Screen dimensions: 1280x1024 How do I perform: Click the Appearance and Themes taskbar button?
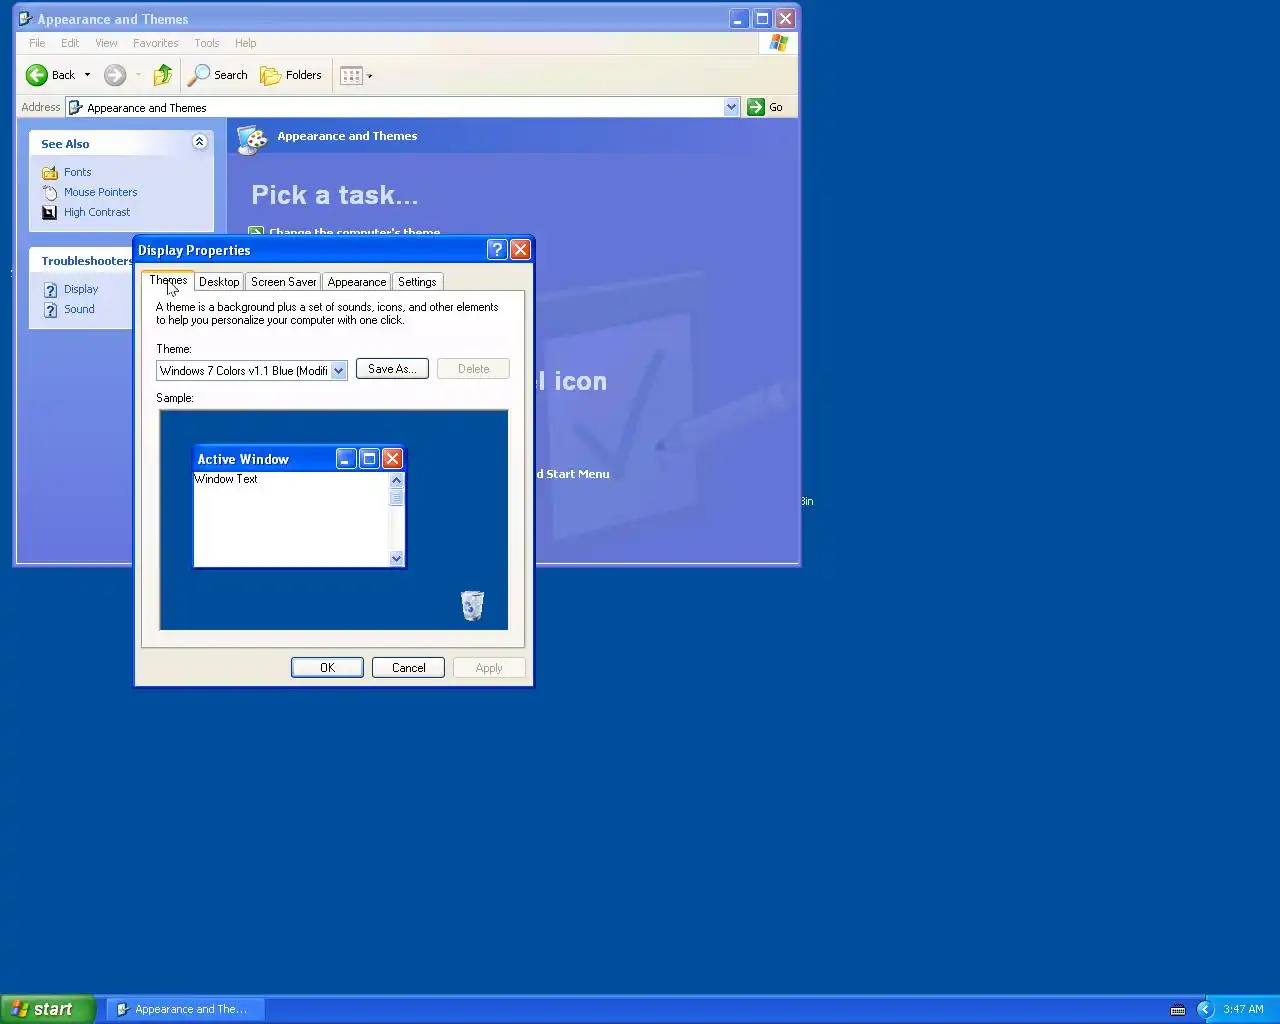point(184,1009)
